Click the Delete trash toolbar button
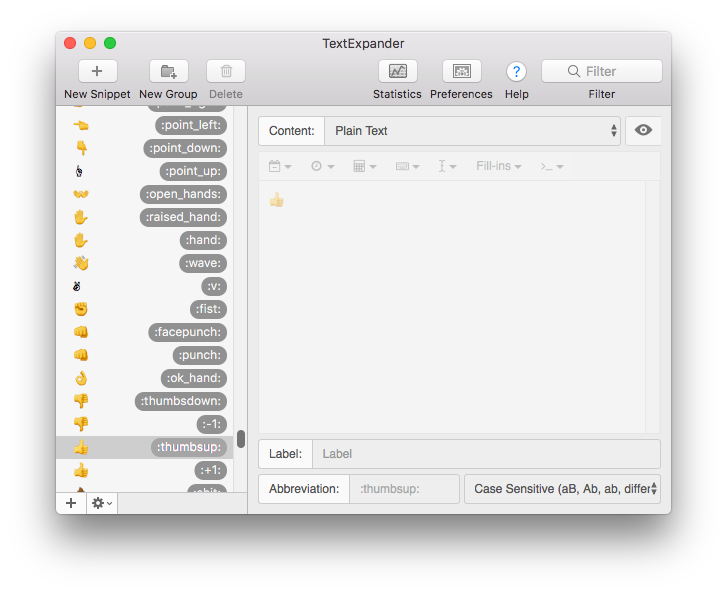 click(226, 71)
